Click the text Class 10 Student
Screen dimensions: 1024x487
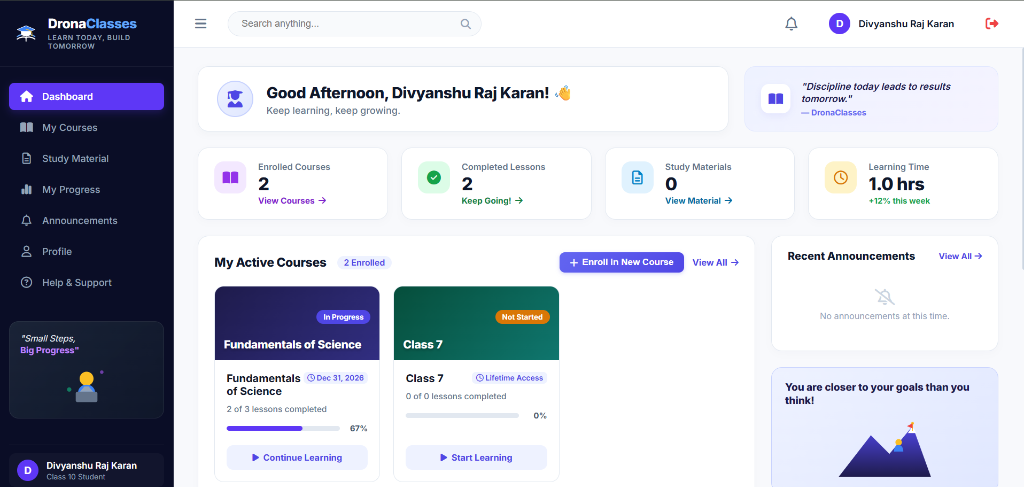74,477
